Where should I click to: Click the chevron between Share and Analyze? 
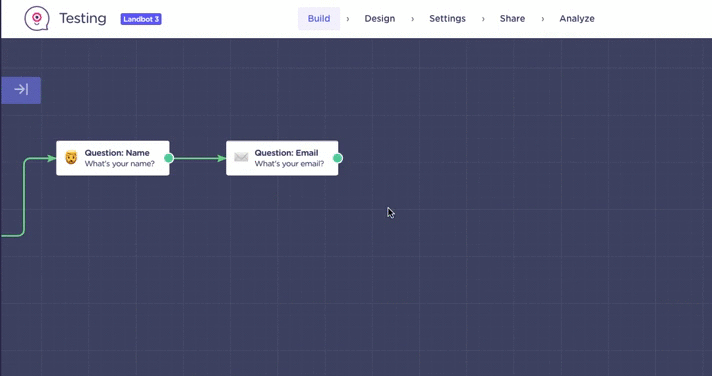point(543,19)
